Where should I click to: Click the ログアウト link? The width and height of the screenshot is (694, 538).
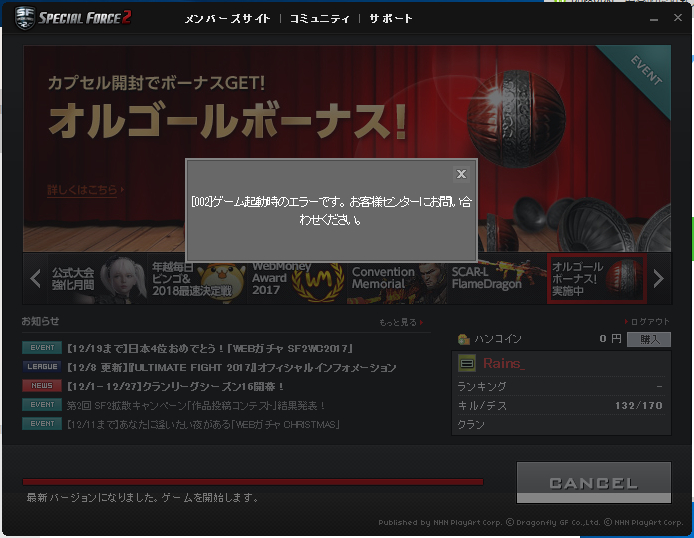click(x=647, y=322)
